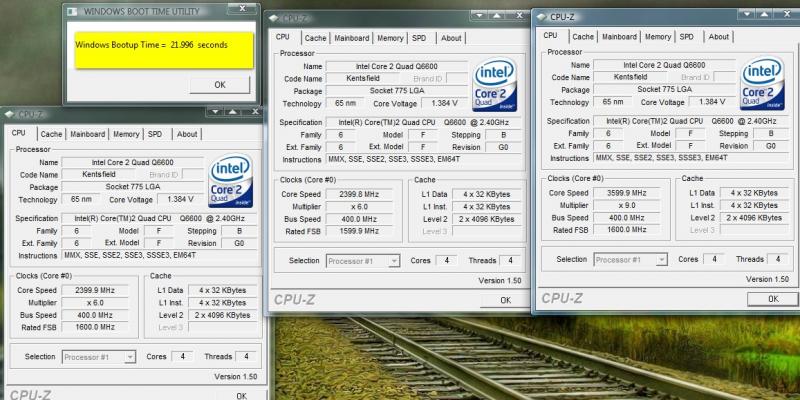Open Processor #1 dropdown in left CPU-Z window
The width and height of the screenshot is (800, 400).
tap(99, 357)
